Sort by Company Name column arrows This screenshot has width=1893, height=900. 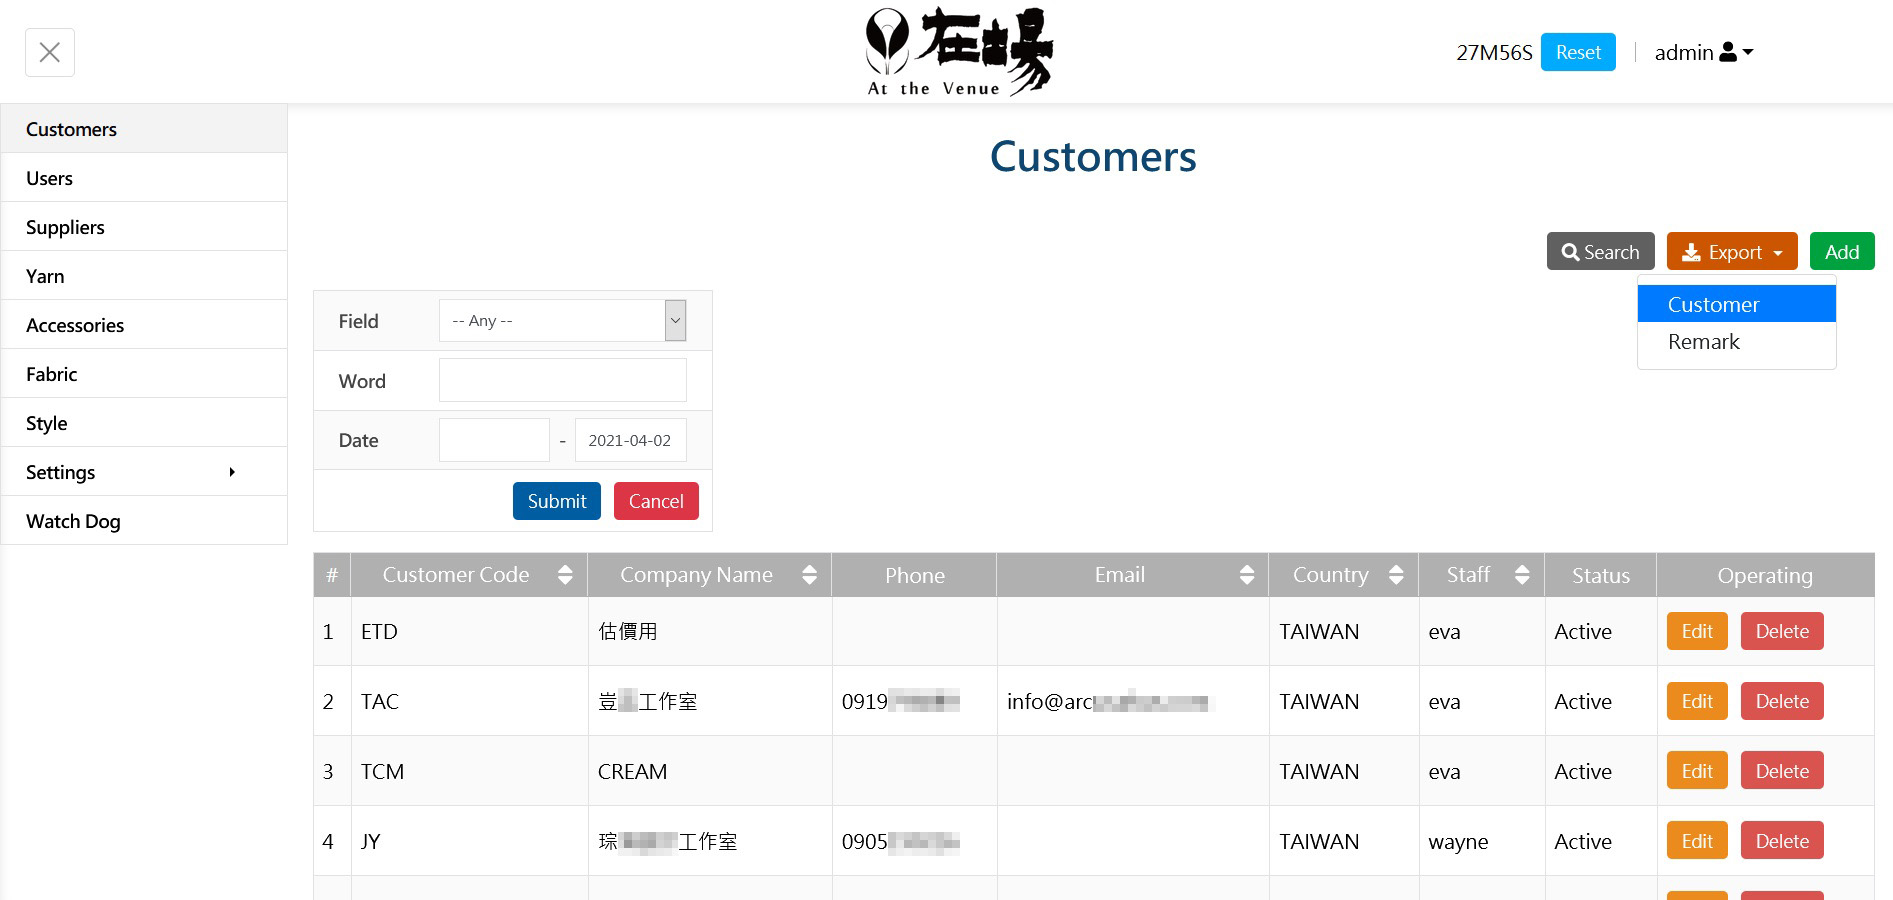point(809,575)
